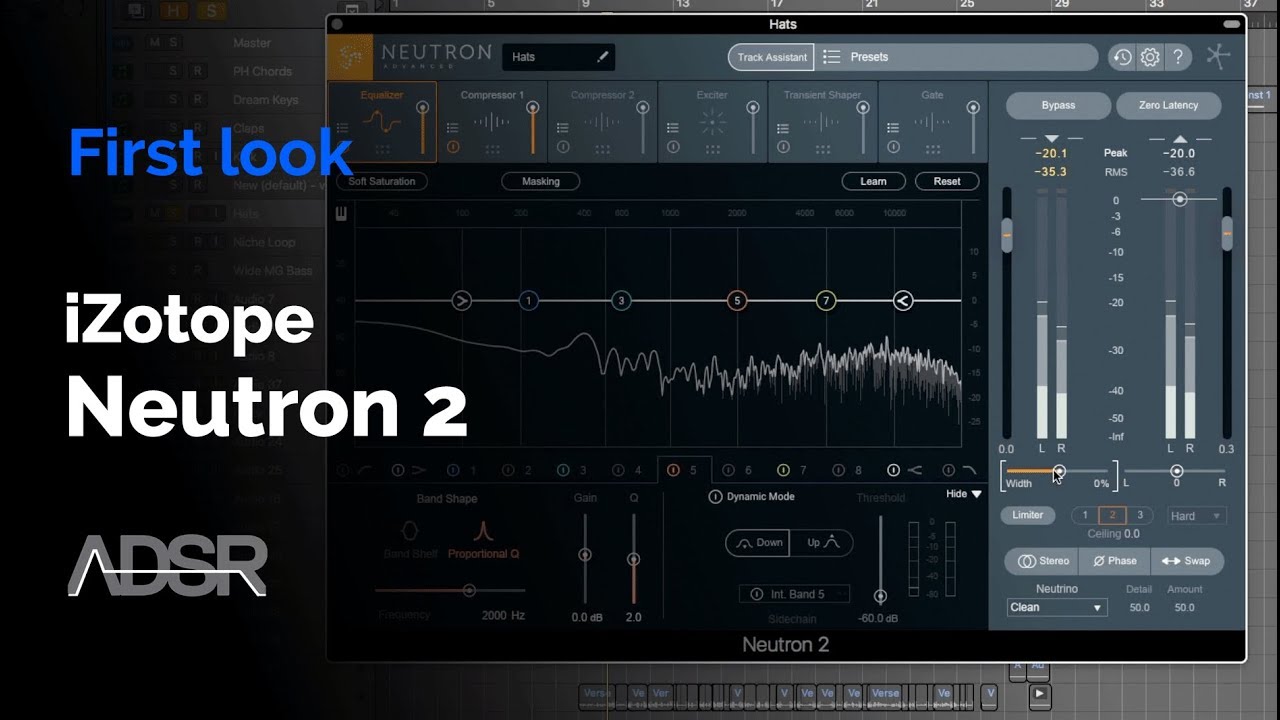The height and width of the screenshot is (720, 1280).
Task: Click the Bypass button
Action: coord(1058,105)
